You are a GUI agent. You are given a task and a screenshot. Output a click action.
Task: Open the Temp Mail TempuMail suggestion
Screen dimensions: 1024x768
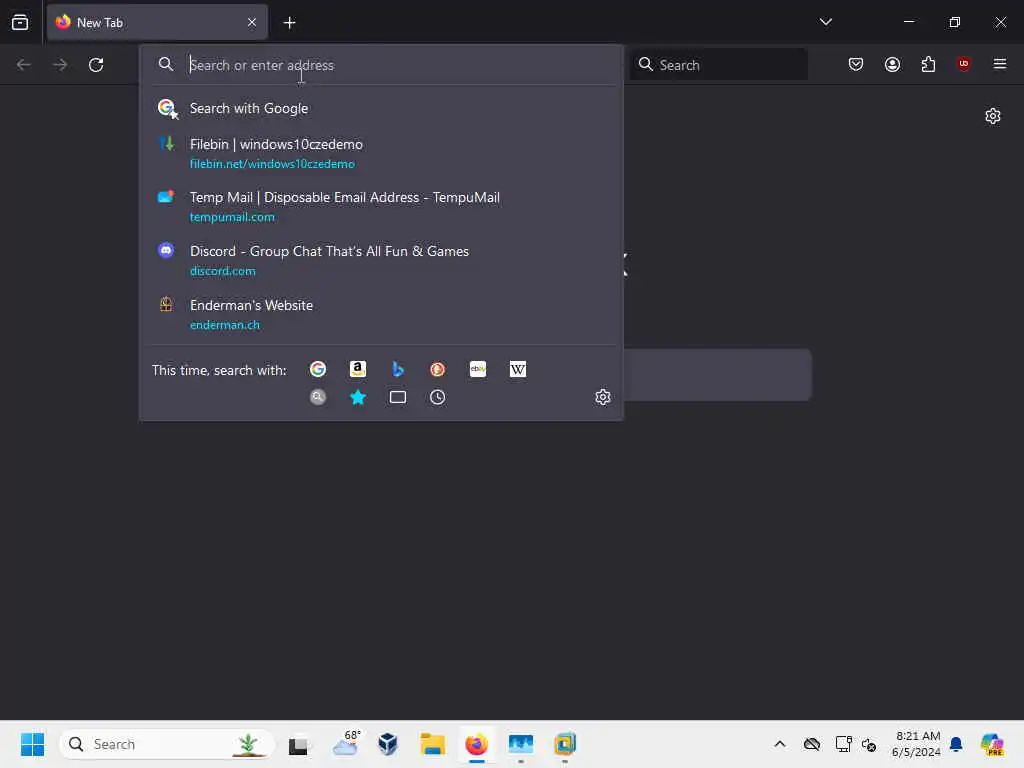point(381,206)
